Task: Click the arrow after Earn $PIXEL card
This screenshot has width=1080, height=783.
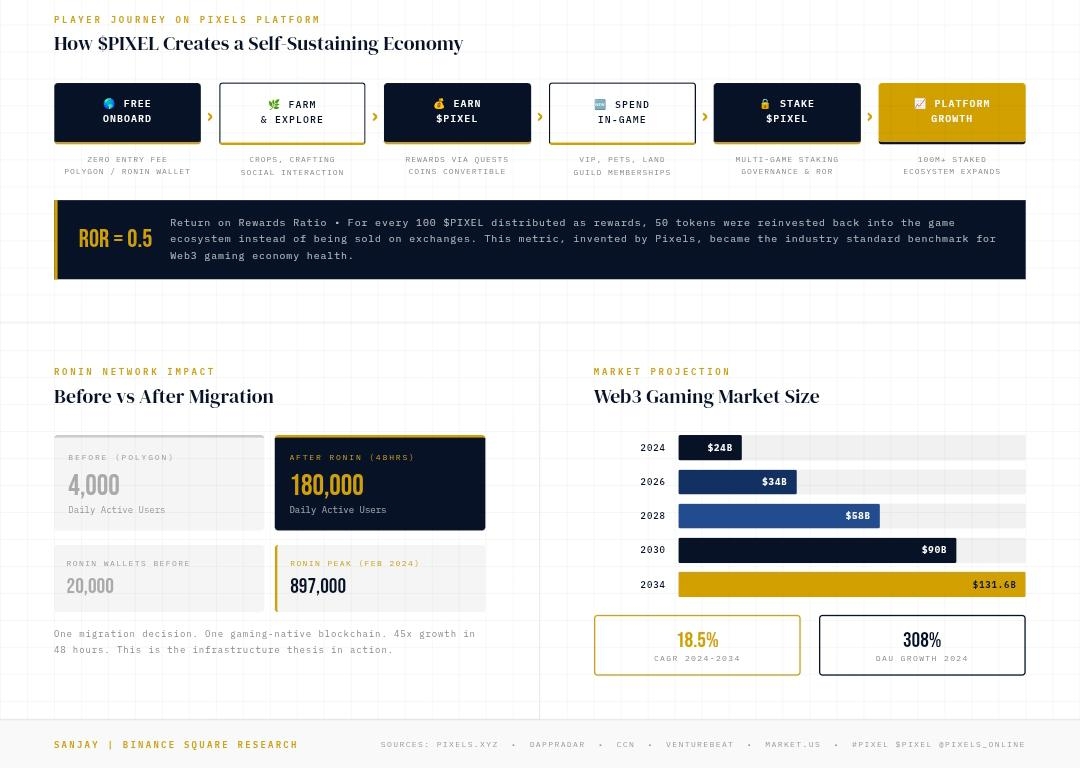Action: pyautogui.click(x=540, y=116)
